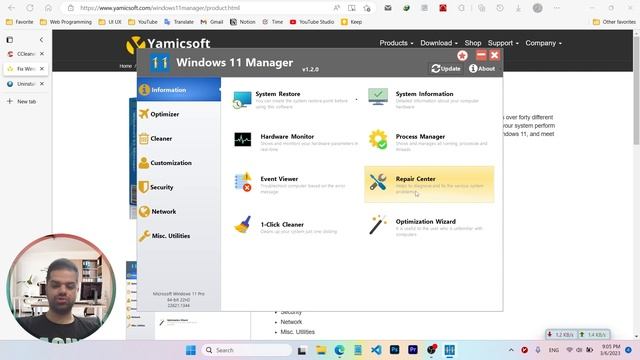Click Update button in Windows 11 Manager

[x=446, y=69]
